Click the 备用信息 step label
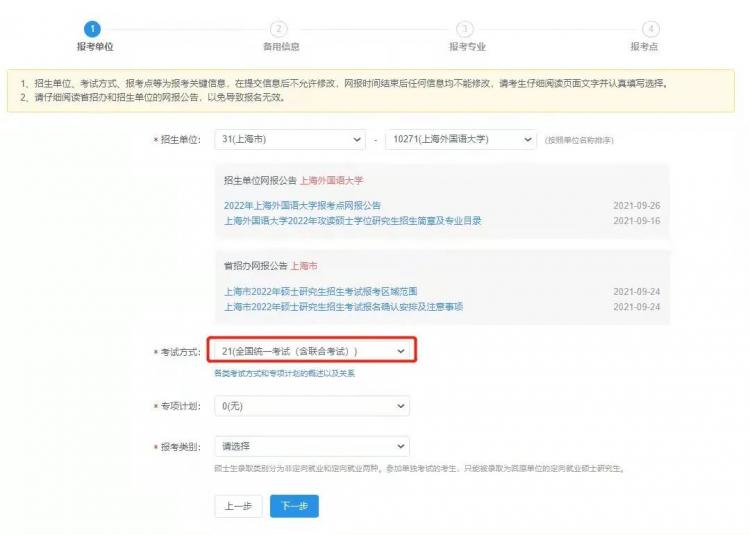The height and width of the screenshot is (535, 750). (281, 46)
